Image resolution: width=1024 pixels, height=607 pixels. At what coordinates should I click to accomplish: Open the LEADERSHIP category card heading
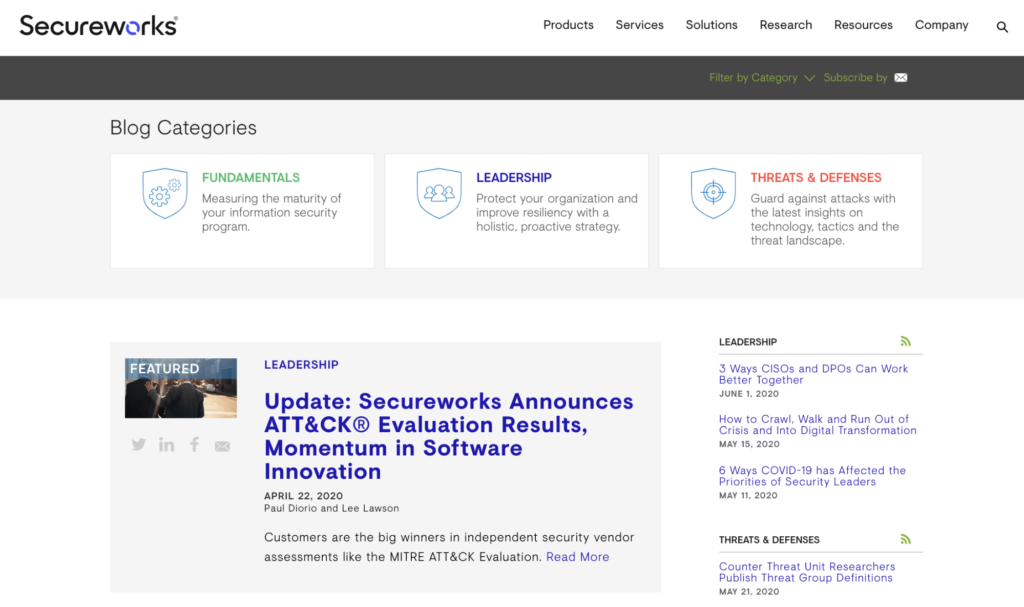[x=514, y=178]
